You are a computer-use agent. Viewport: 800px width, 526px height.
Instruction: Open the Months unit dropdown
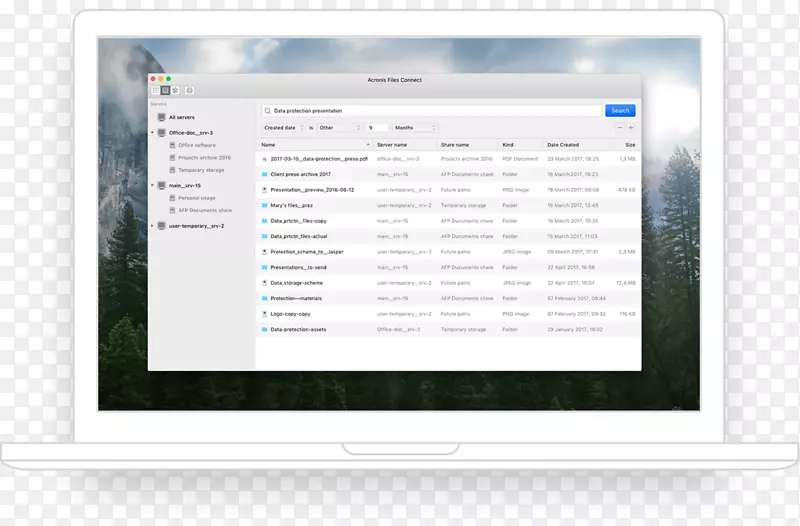(x=414, y=128)
